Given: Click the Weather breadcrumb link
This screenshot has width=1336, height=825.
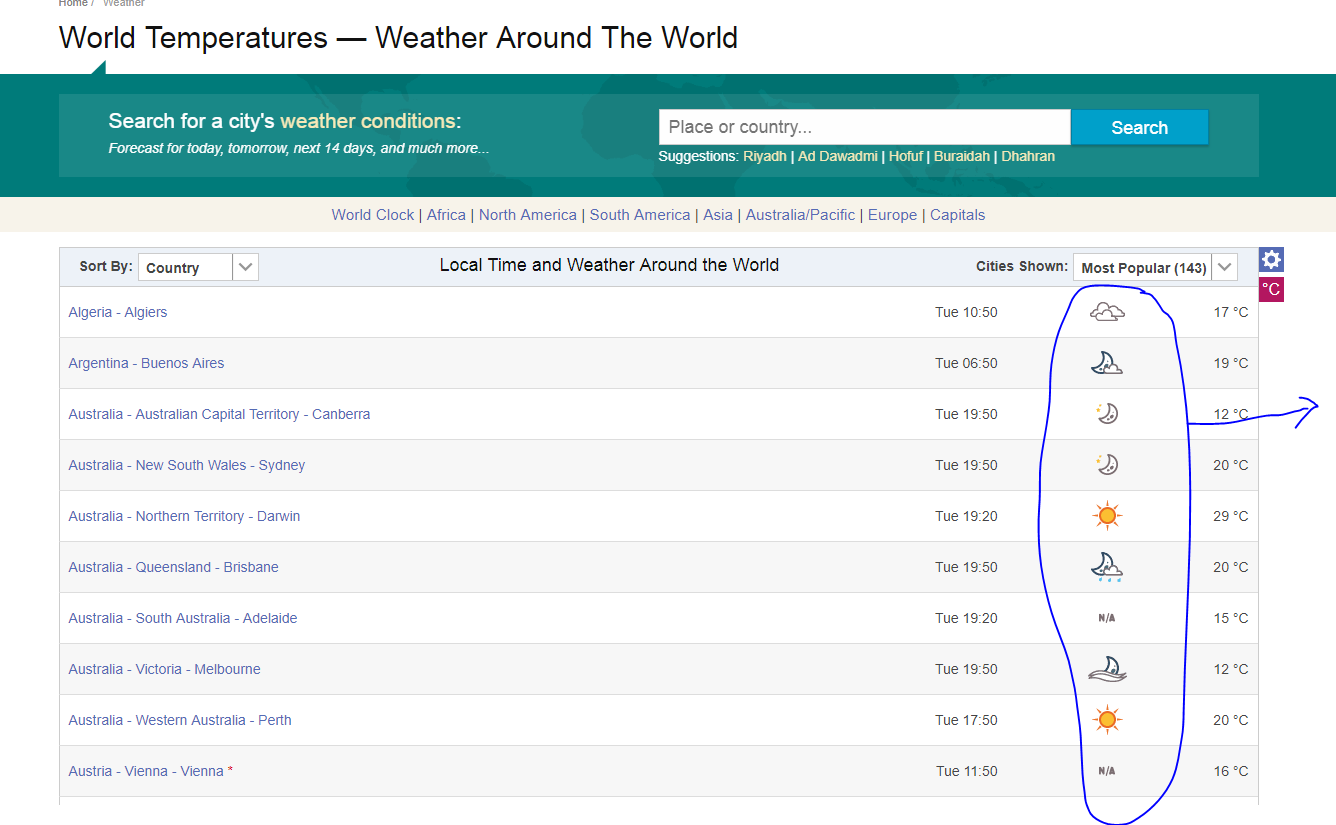Looking at the screenshot, I should click(x=124, y=4).
